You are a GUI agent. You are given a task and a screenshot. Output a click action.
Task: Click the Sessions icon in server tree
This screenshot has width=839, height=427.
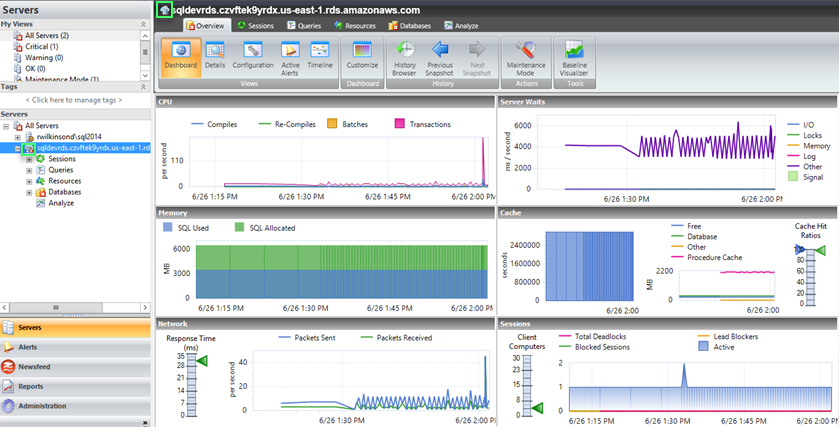pos(40,159)
